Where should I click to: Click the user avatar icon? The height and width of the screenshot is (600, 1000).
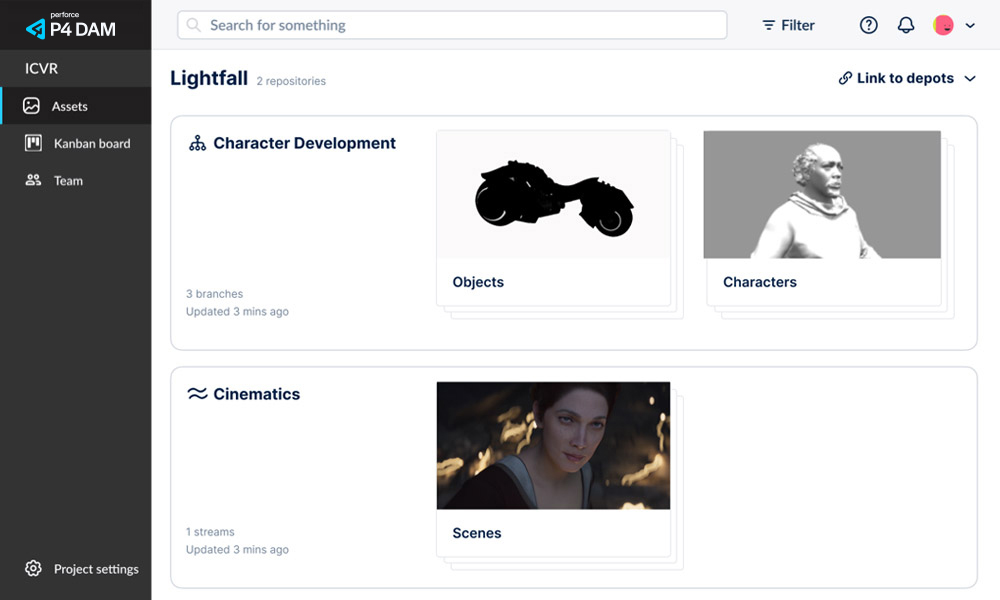point(943,26)
